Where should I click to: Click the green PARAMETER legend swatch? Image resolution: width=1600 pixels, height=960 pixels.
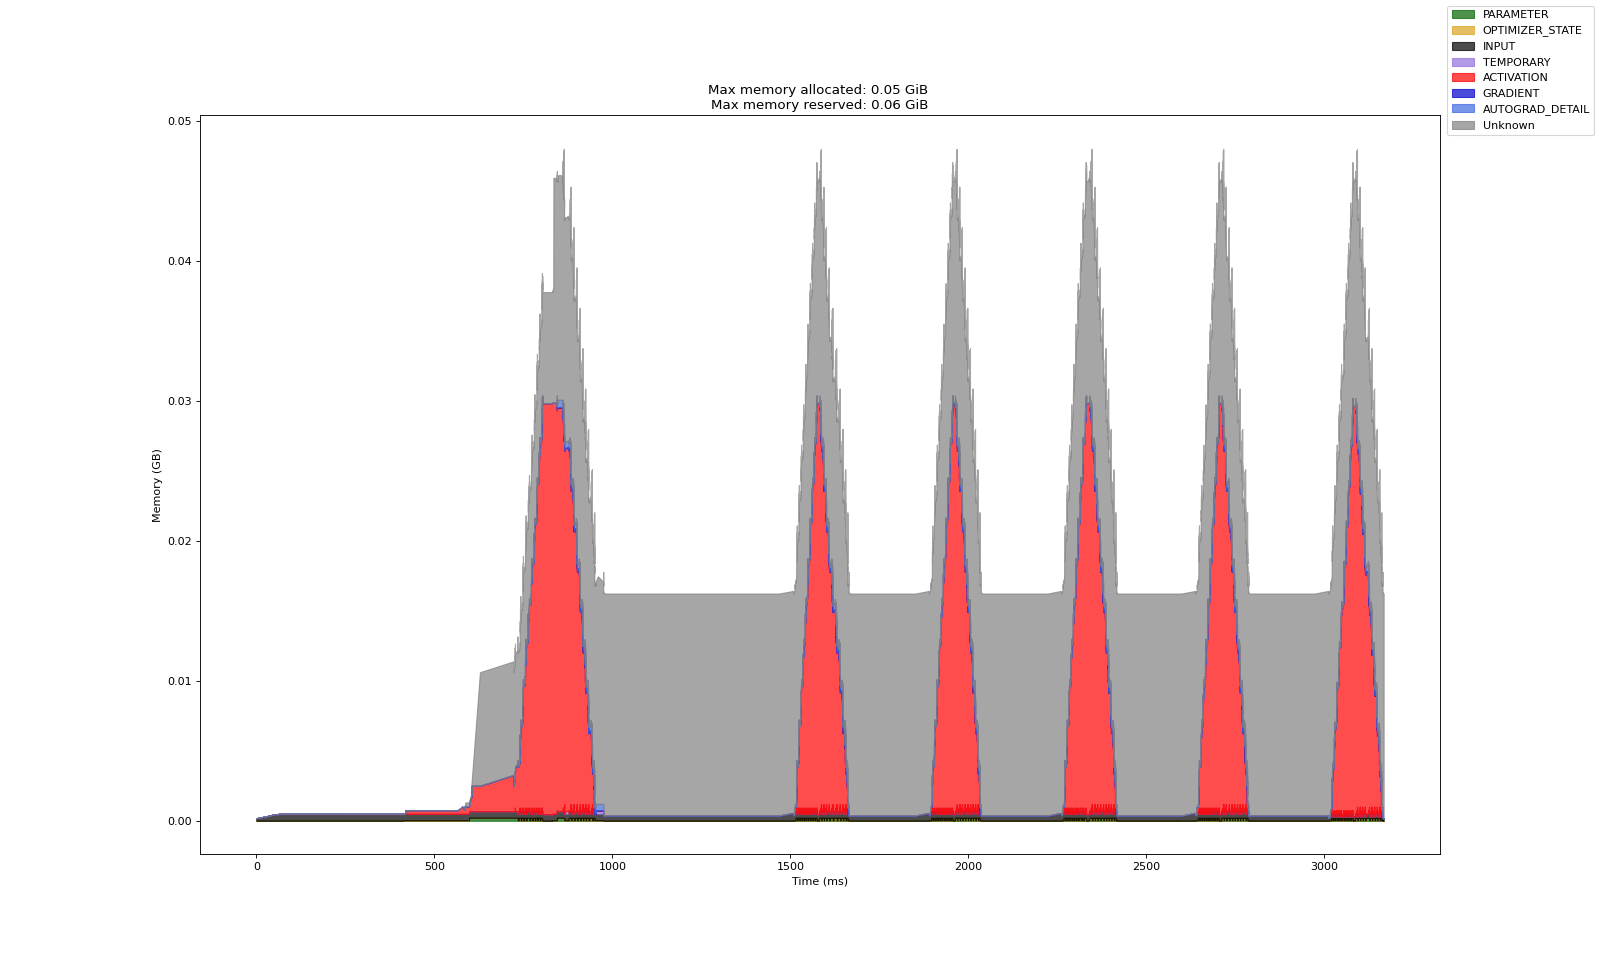click(1463, 15)
